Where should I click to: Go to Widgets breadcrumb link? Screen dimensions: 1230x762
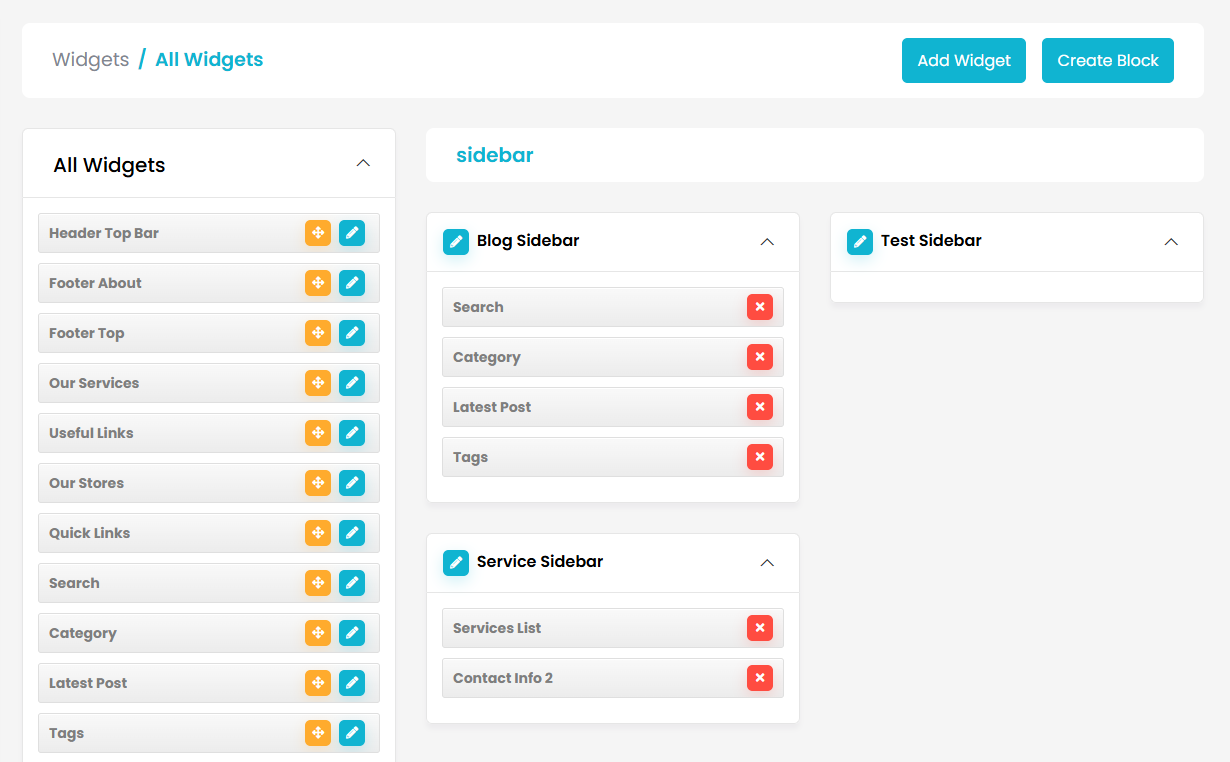(90, 60)
